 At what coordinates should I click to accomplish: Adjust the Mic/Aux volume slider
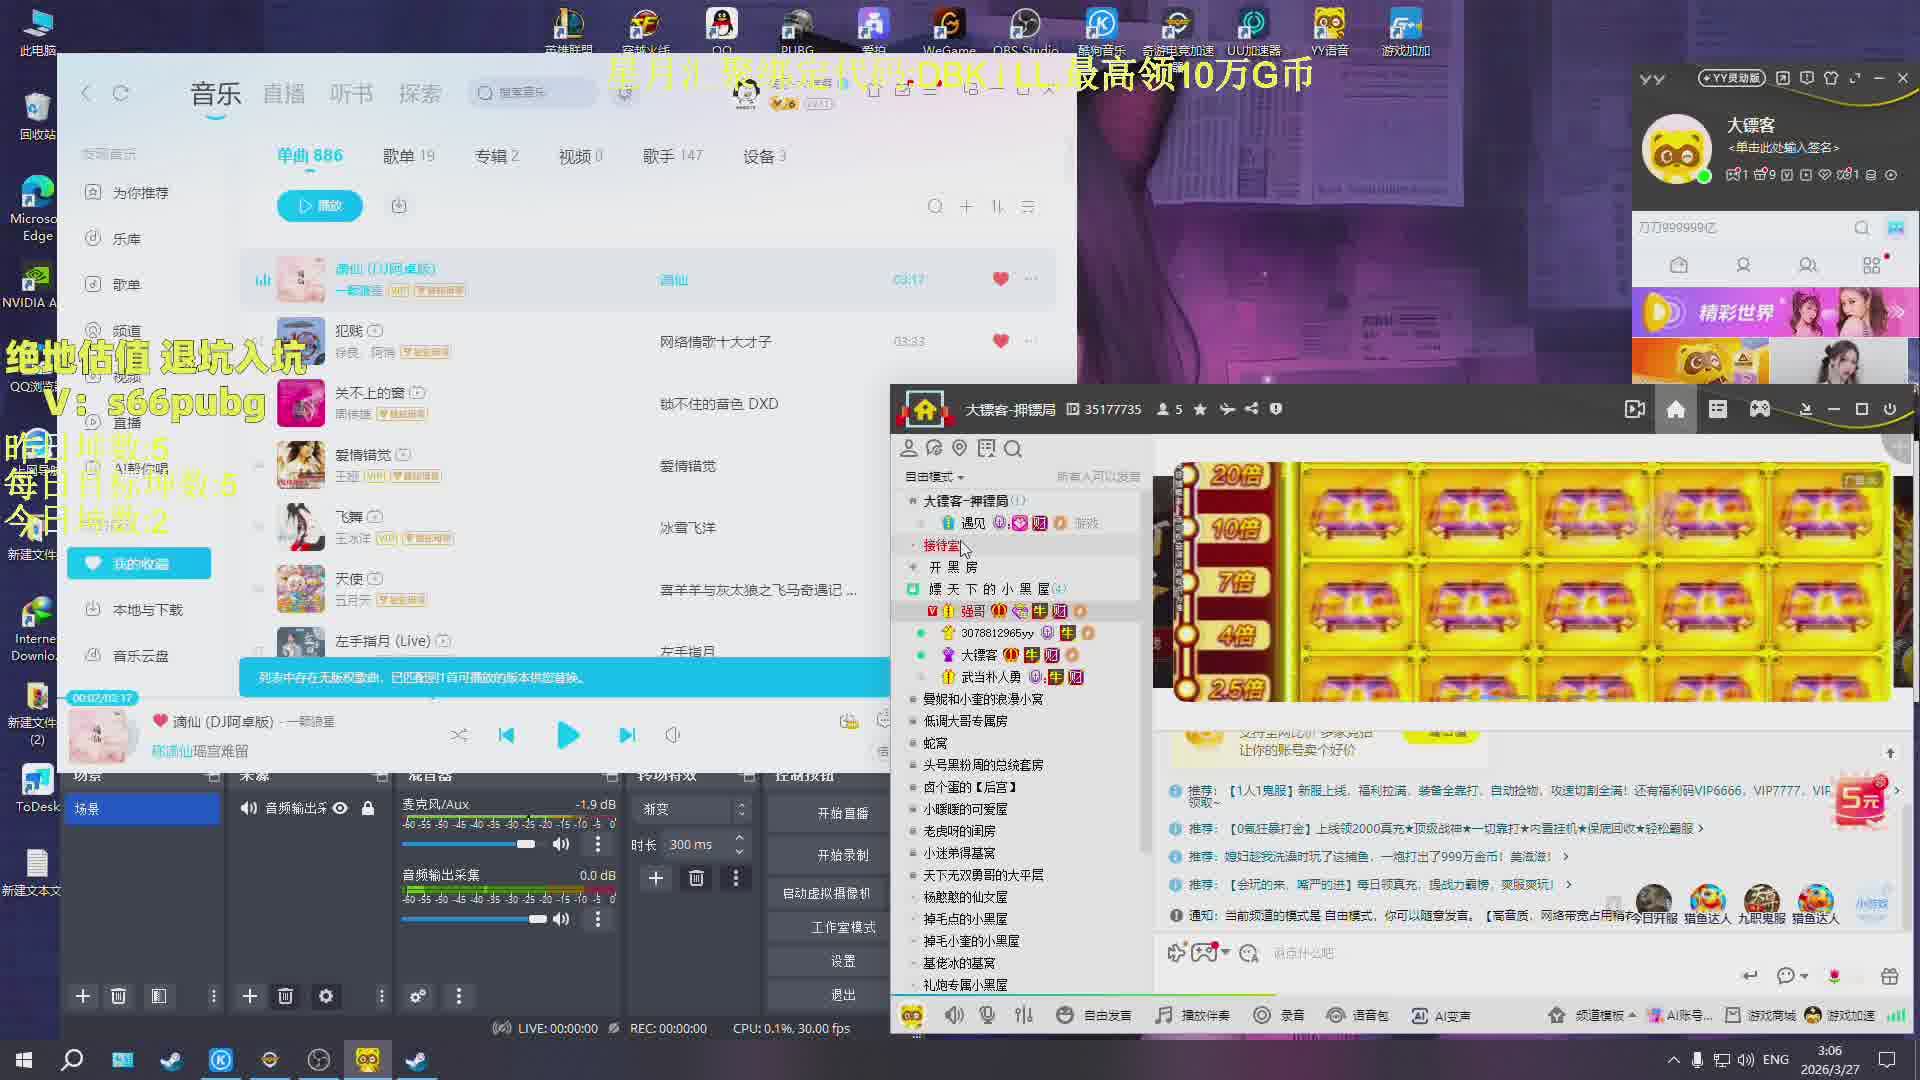point(525,844)
